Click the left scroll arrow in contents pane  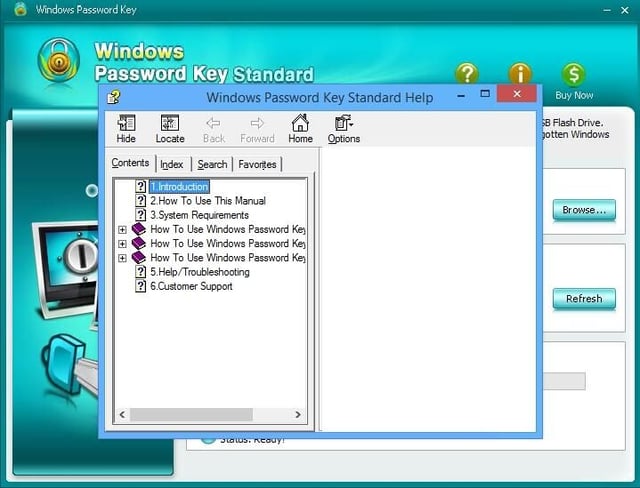click(x=122, y=415)
